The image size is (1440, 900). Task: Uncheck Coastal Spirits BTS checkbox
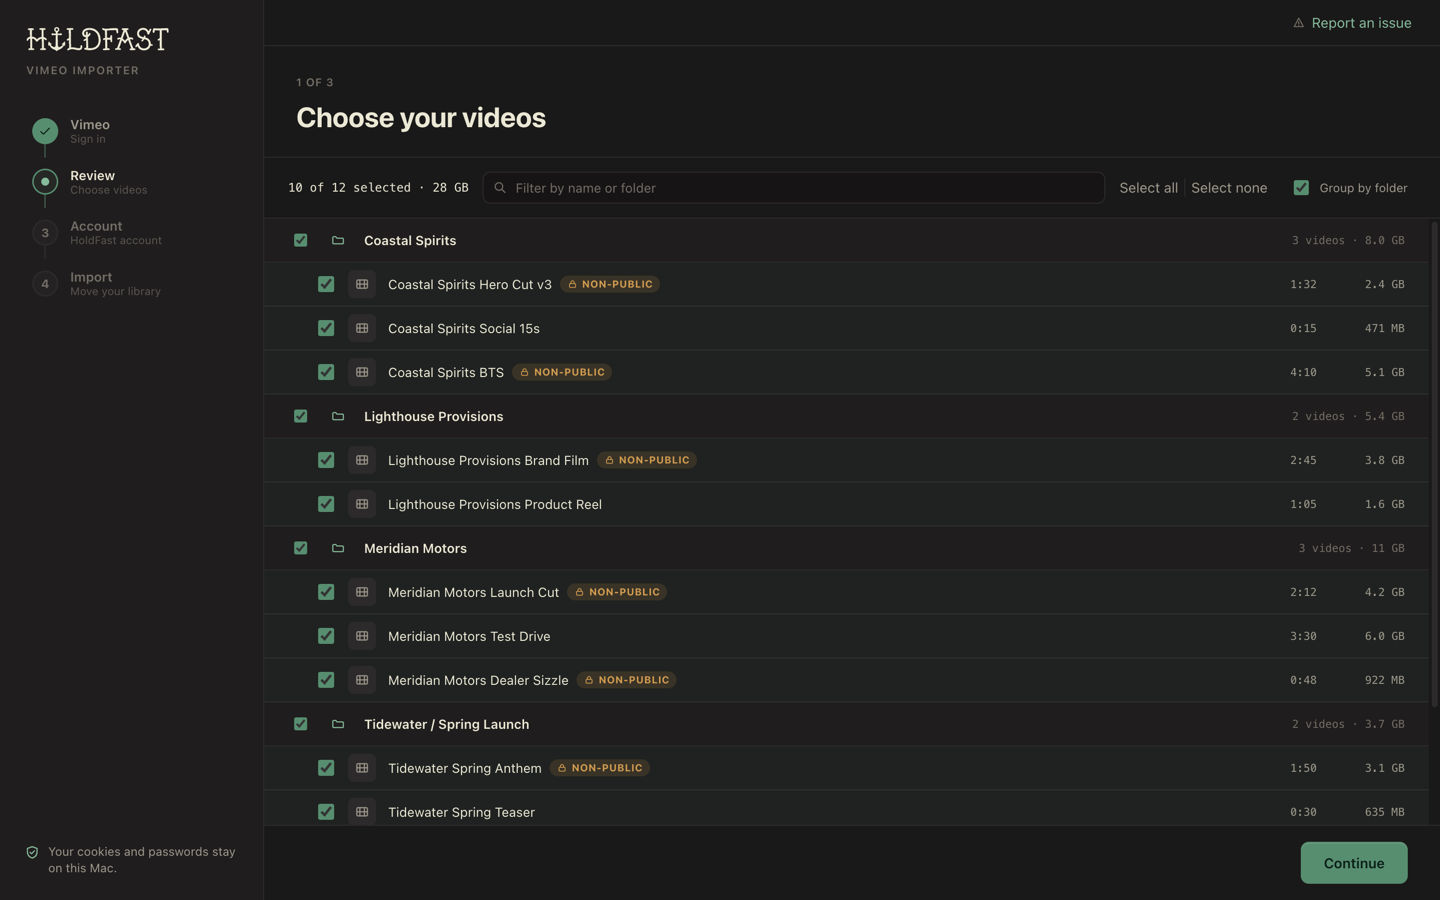[326, 373]
